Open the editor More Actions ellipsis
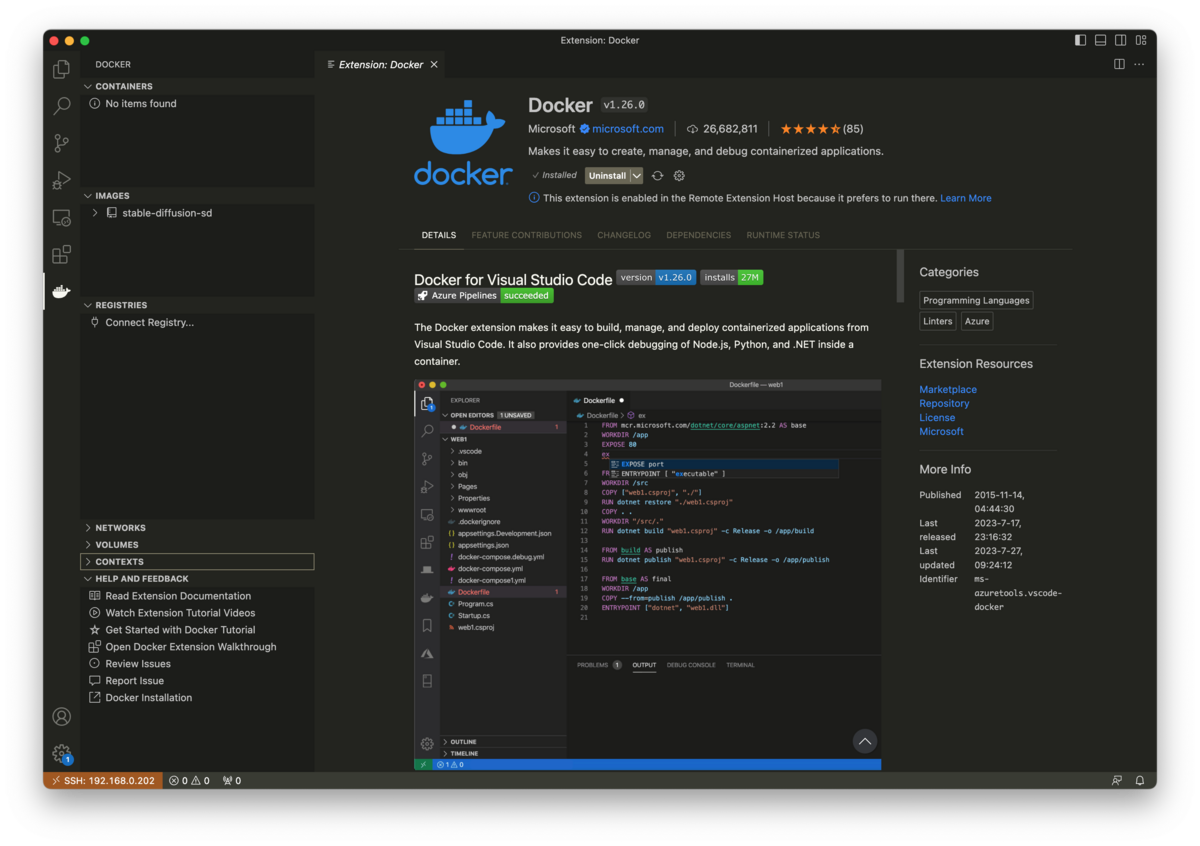 point(1139,64)
